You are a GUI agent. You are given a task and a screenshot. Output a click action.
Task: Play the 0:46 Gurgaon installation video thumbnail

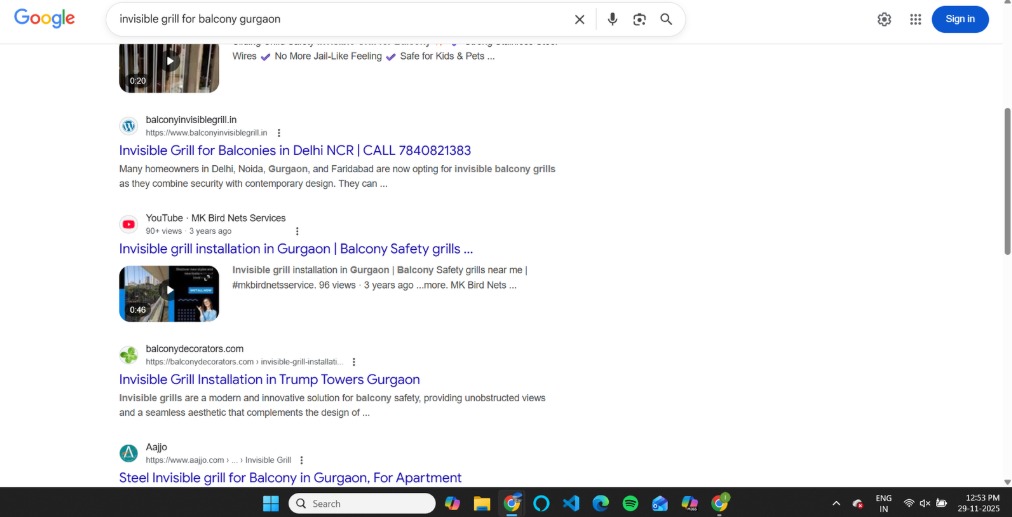point(169,293)
